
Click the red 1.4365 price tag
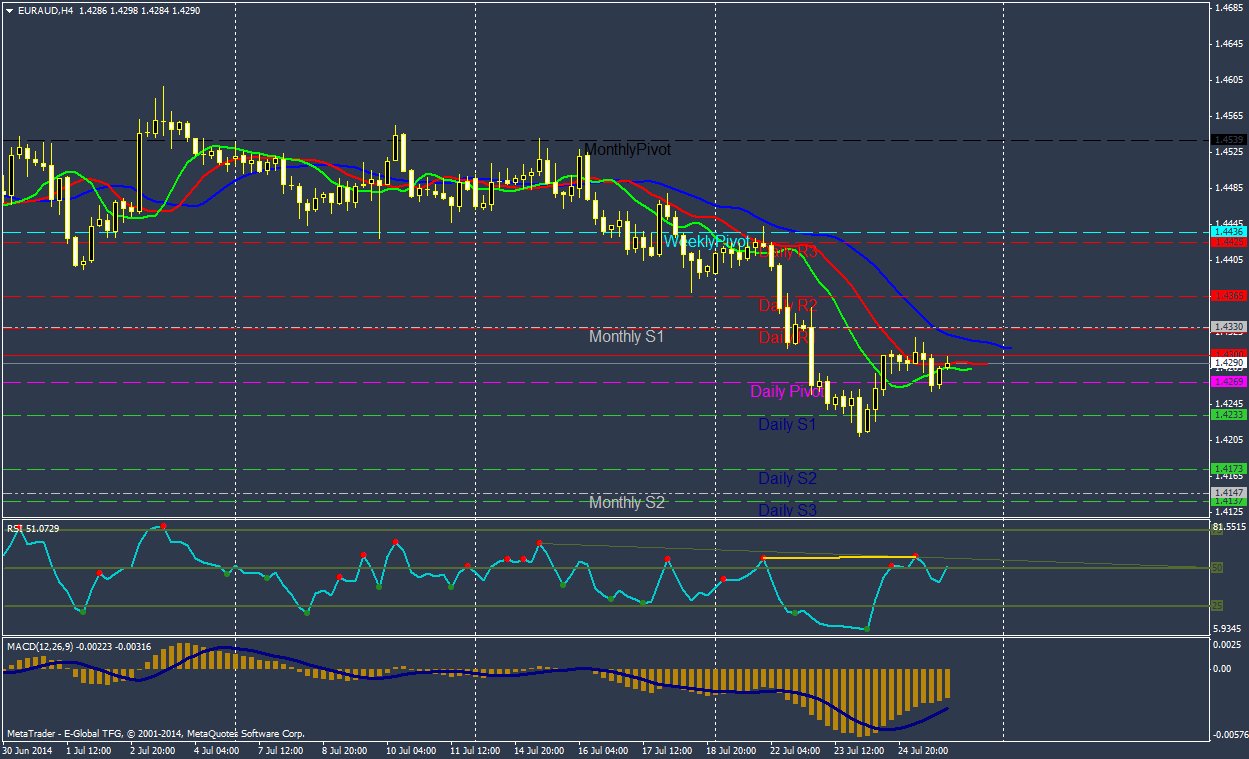[x=1227, y=296]
